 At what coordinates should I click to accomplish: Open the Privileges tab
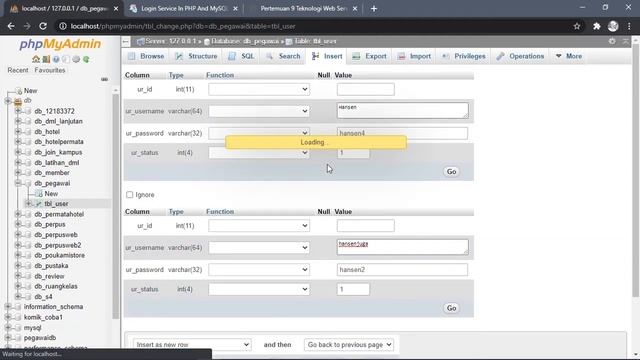464,56
